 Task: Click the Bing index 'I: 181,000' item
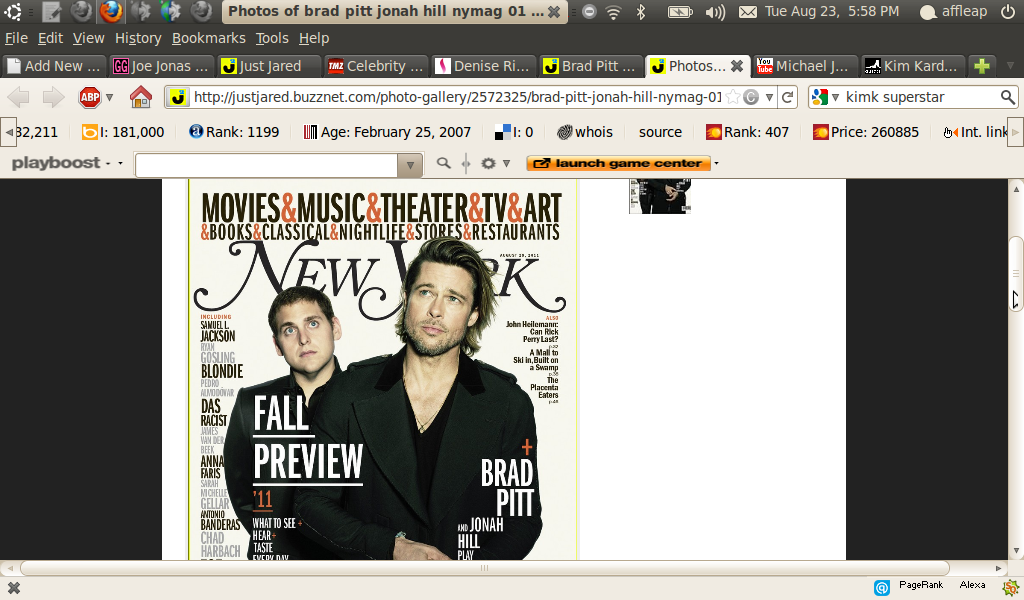[123, 133]
